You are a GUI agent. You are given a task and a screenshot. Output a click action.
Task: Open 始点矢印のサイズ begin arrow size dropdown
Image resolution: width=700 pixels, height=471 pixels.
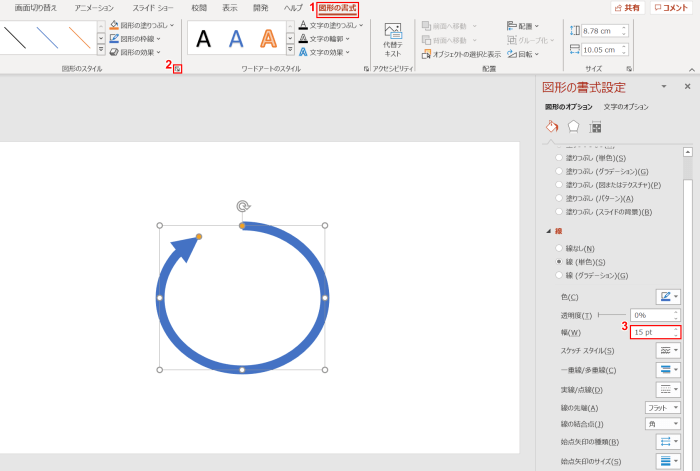click(x=668, y=461)
